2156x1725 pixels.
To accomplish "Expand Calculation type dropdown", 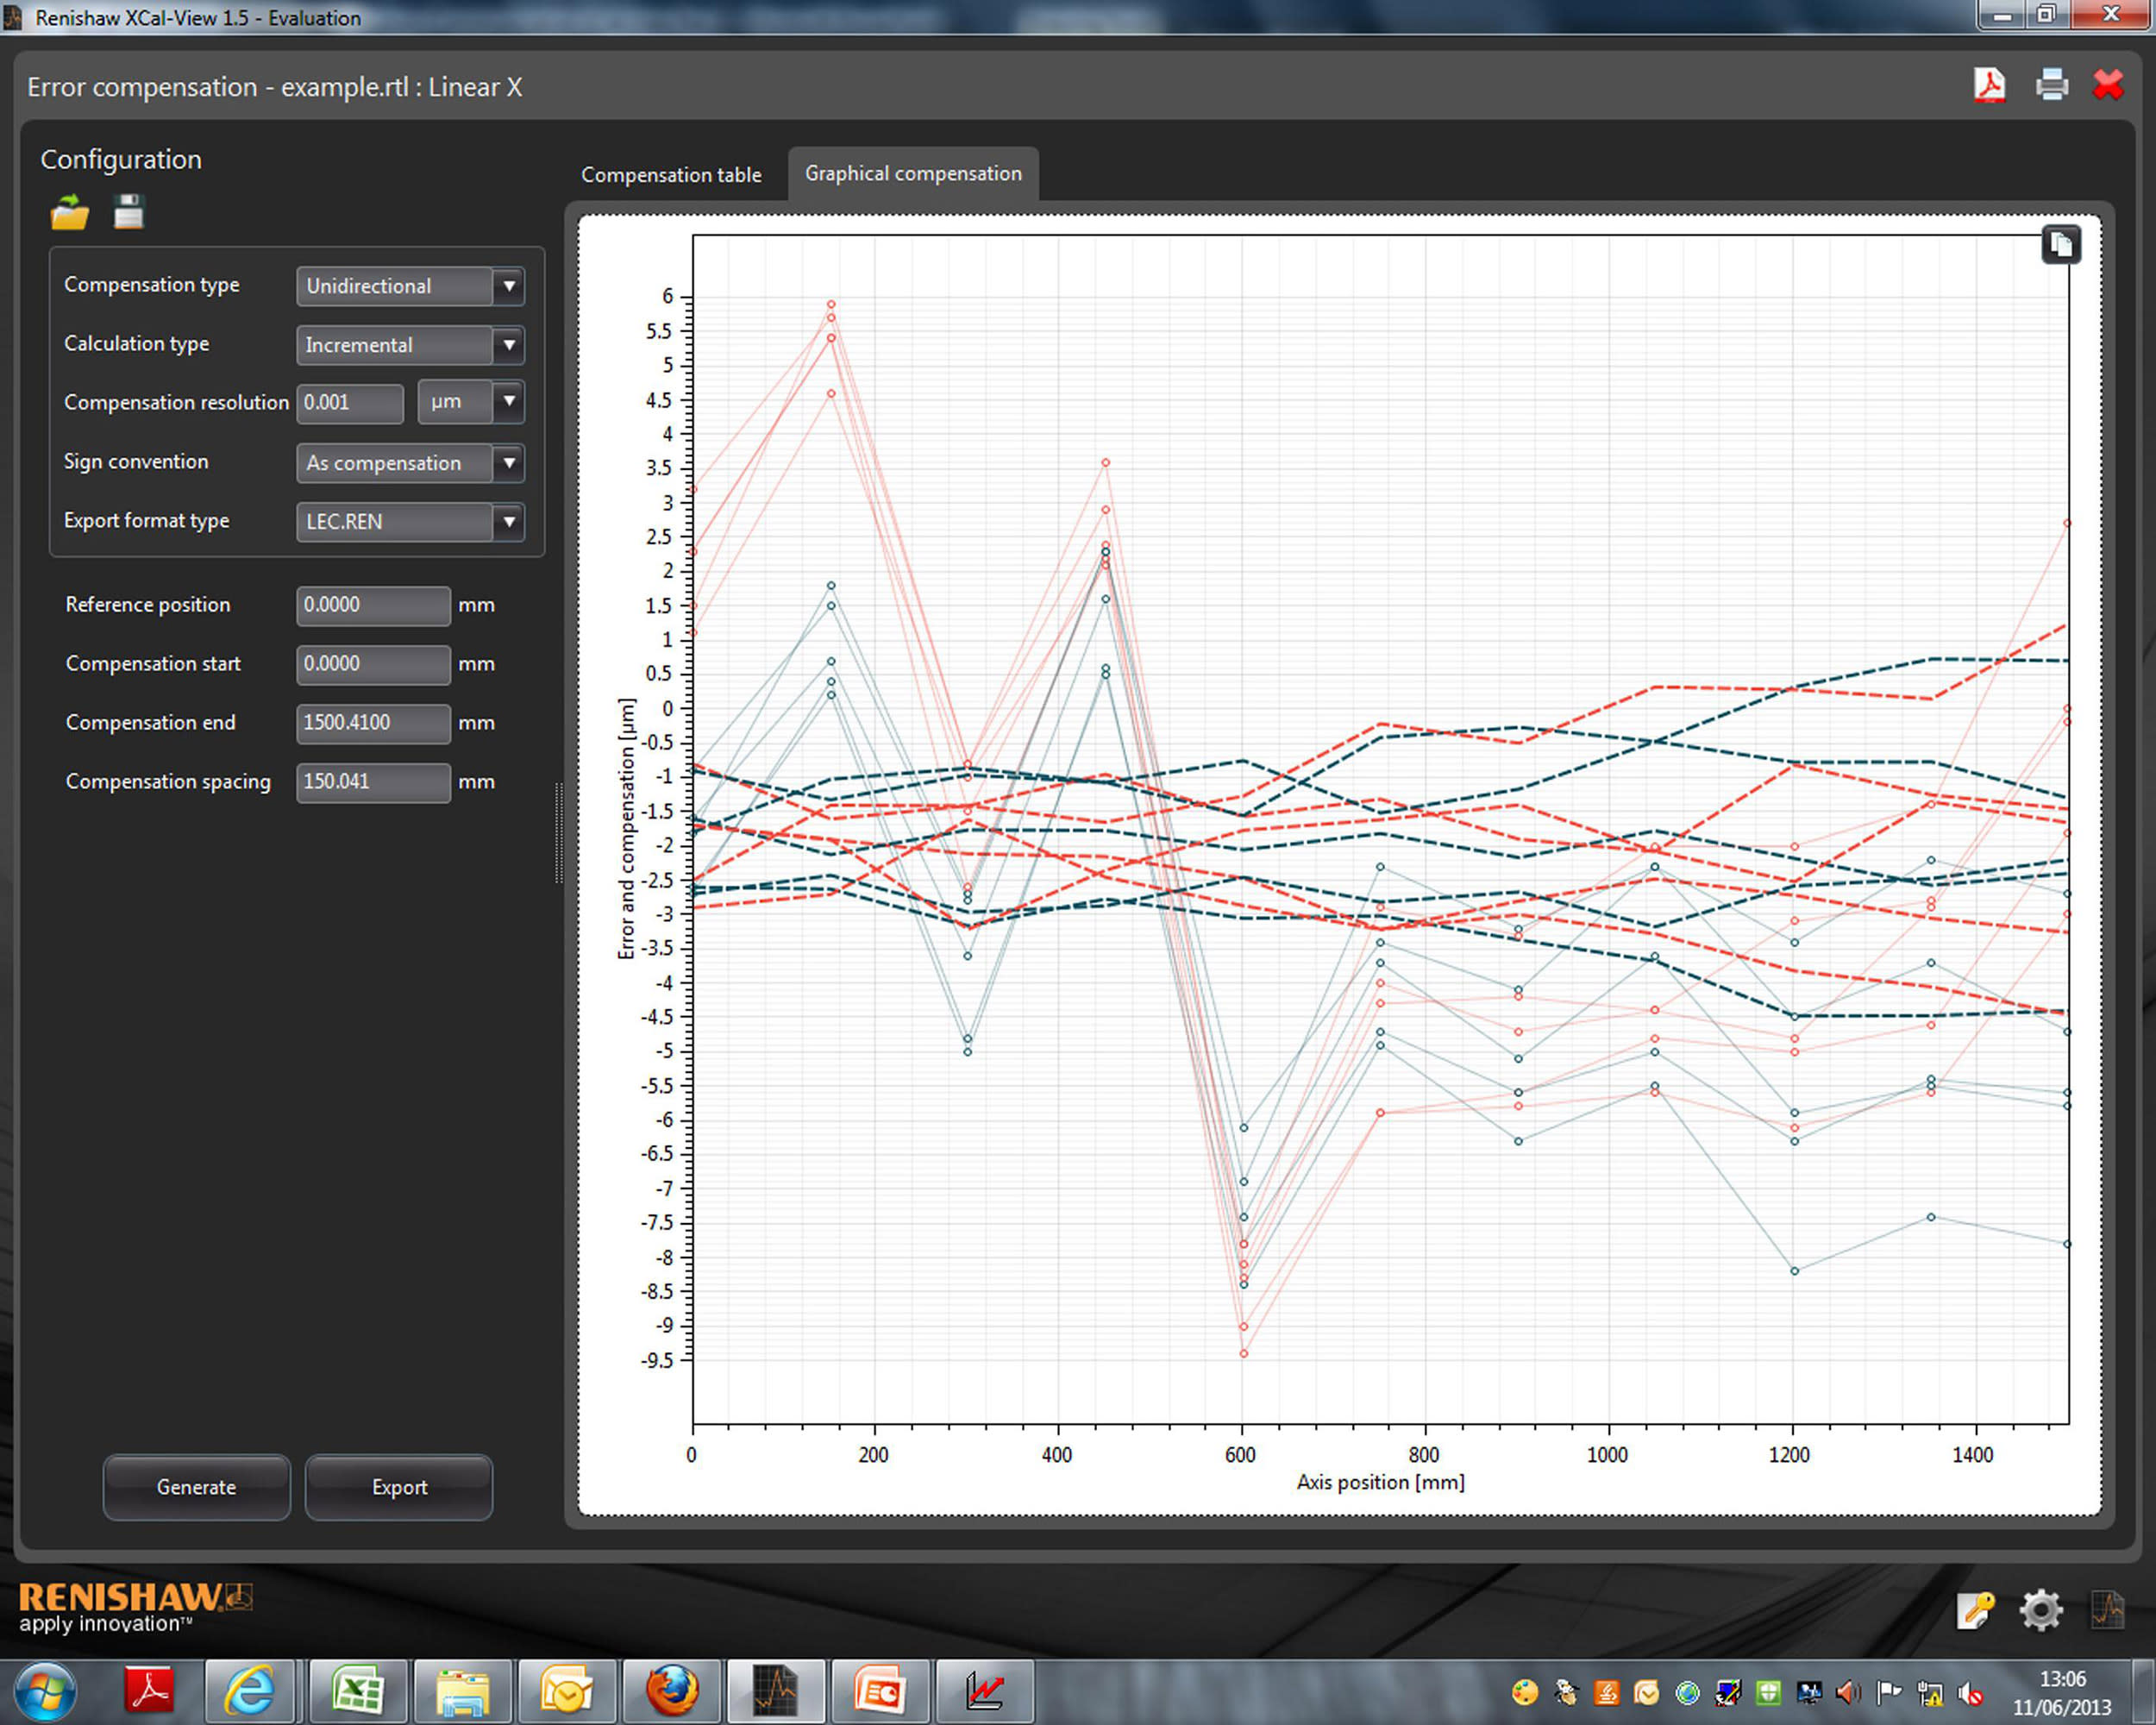I will (x=509, y=345).
